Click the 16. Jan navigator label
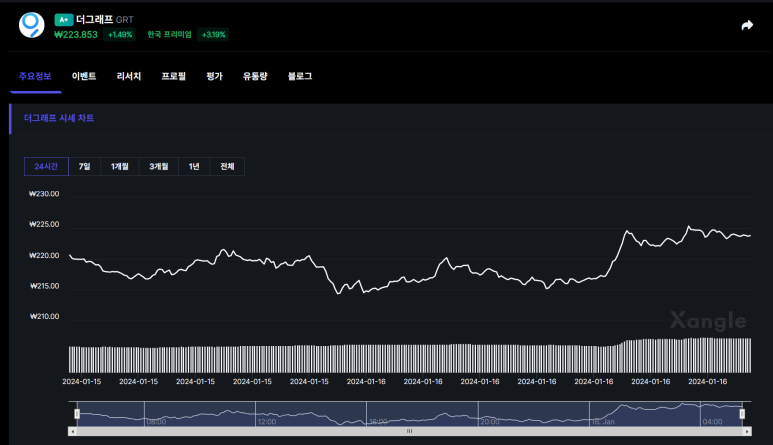Screen dimensions: 773x445 [603, 422]
